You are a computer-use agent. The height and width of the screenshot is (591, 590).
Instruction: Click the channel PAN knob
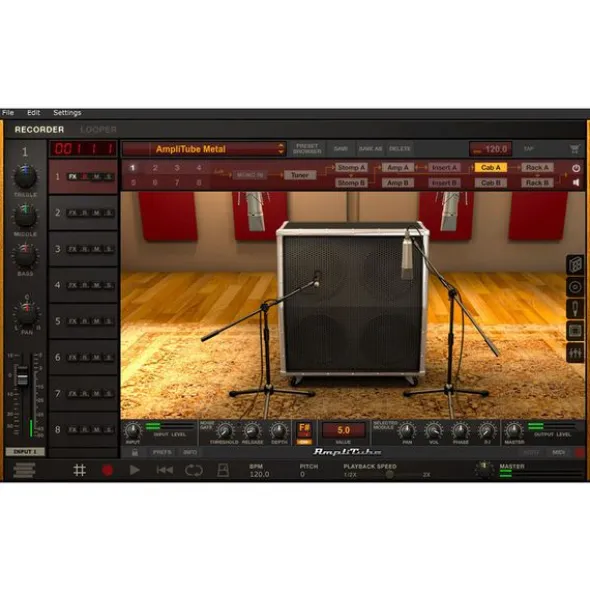tap(27, 314)
